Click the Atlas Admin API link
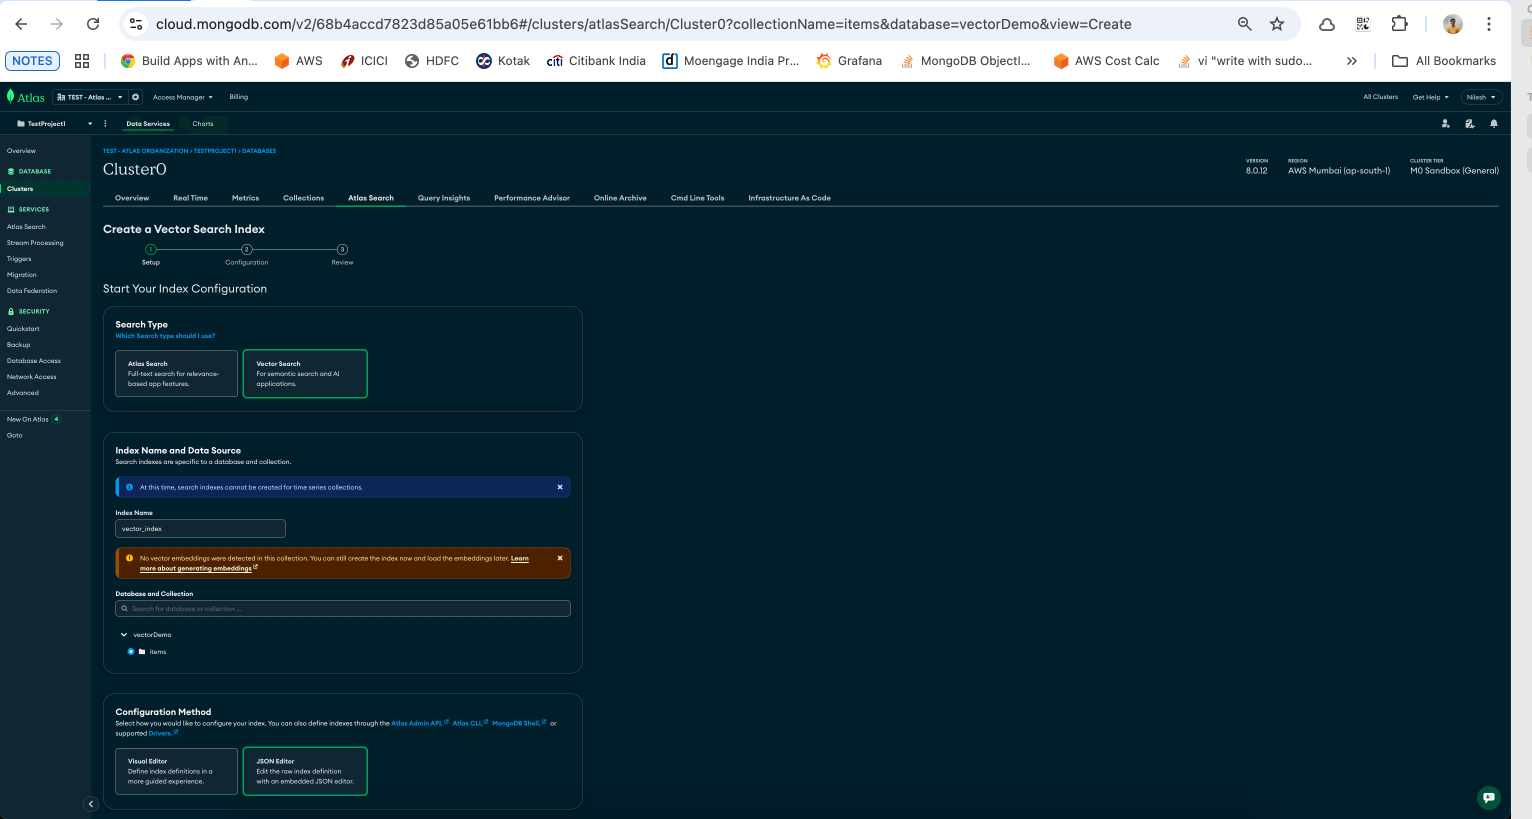Image resolution: width=1532 pixels, height=819 pixels. (417, 722)
